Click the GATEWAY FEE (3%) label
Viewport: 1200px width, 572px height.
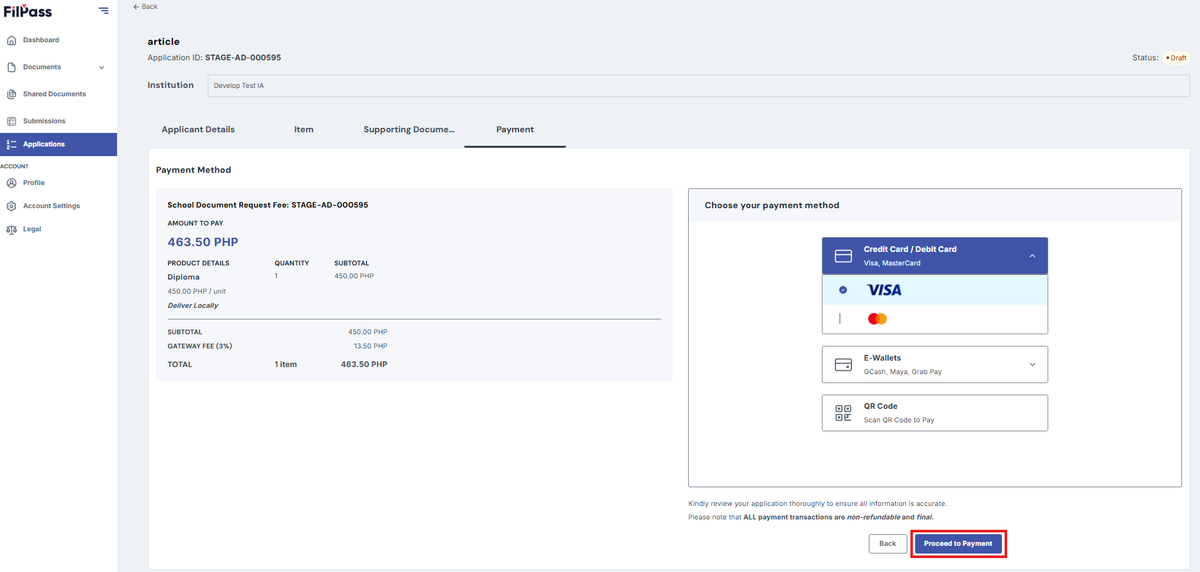click(x=201, y=346)
